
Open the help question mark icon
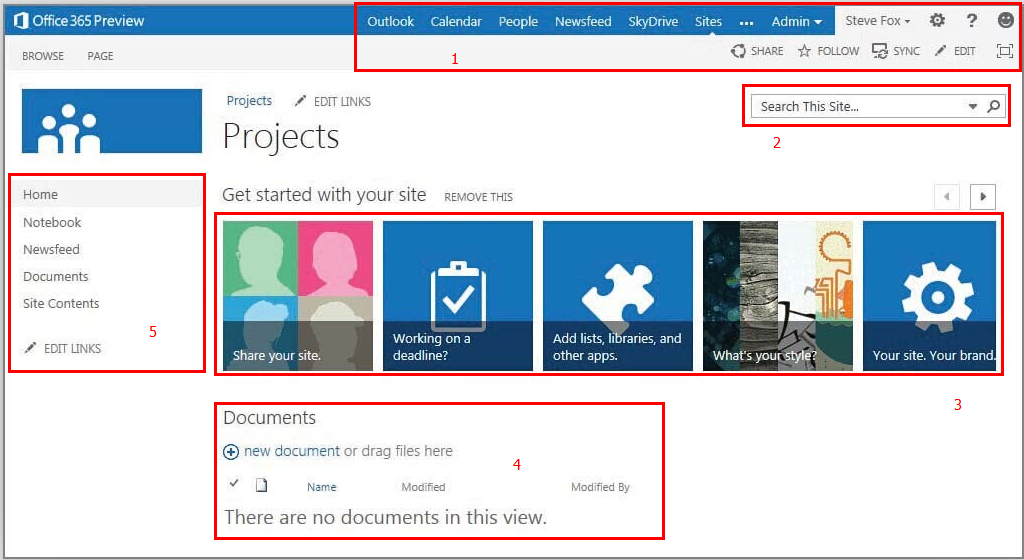(x=971, y=21)
